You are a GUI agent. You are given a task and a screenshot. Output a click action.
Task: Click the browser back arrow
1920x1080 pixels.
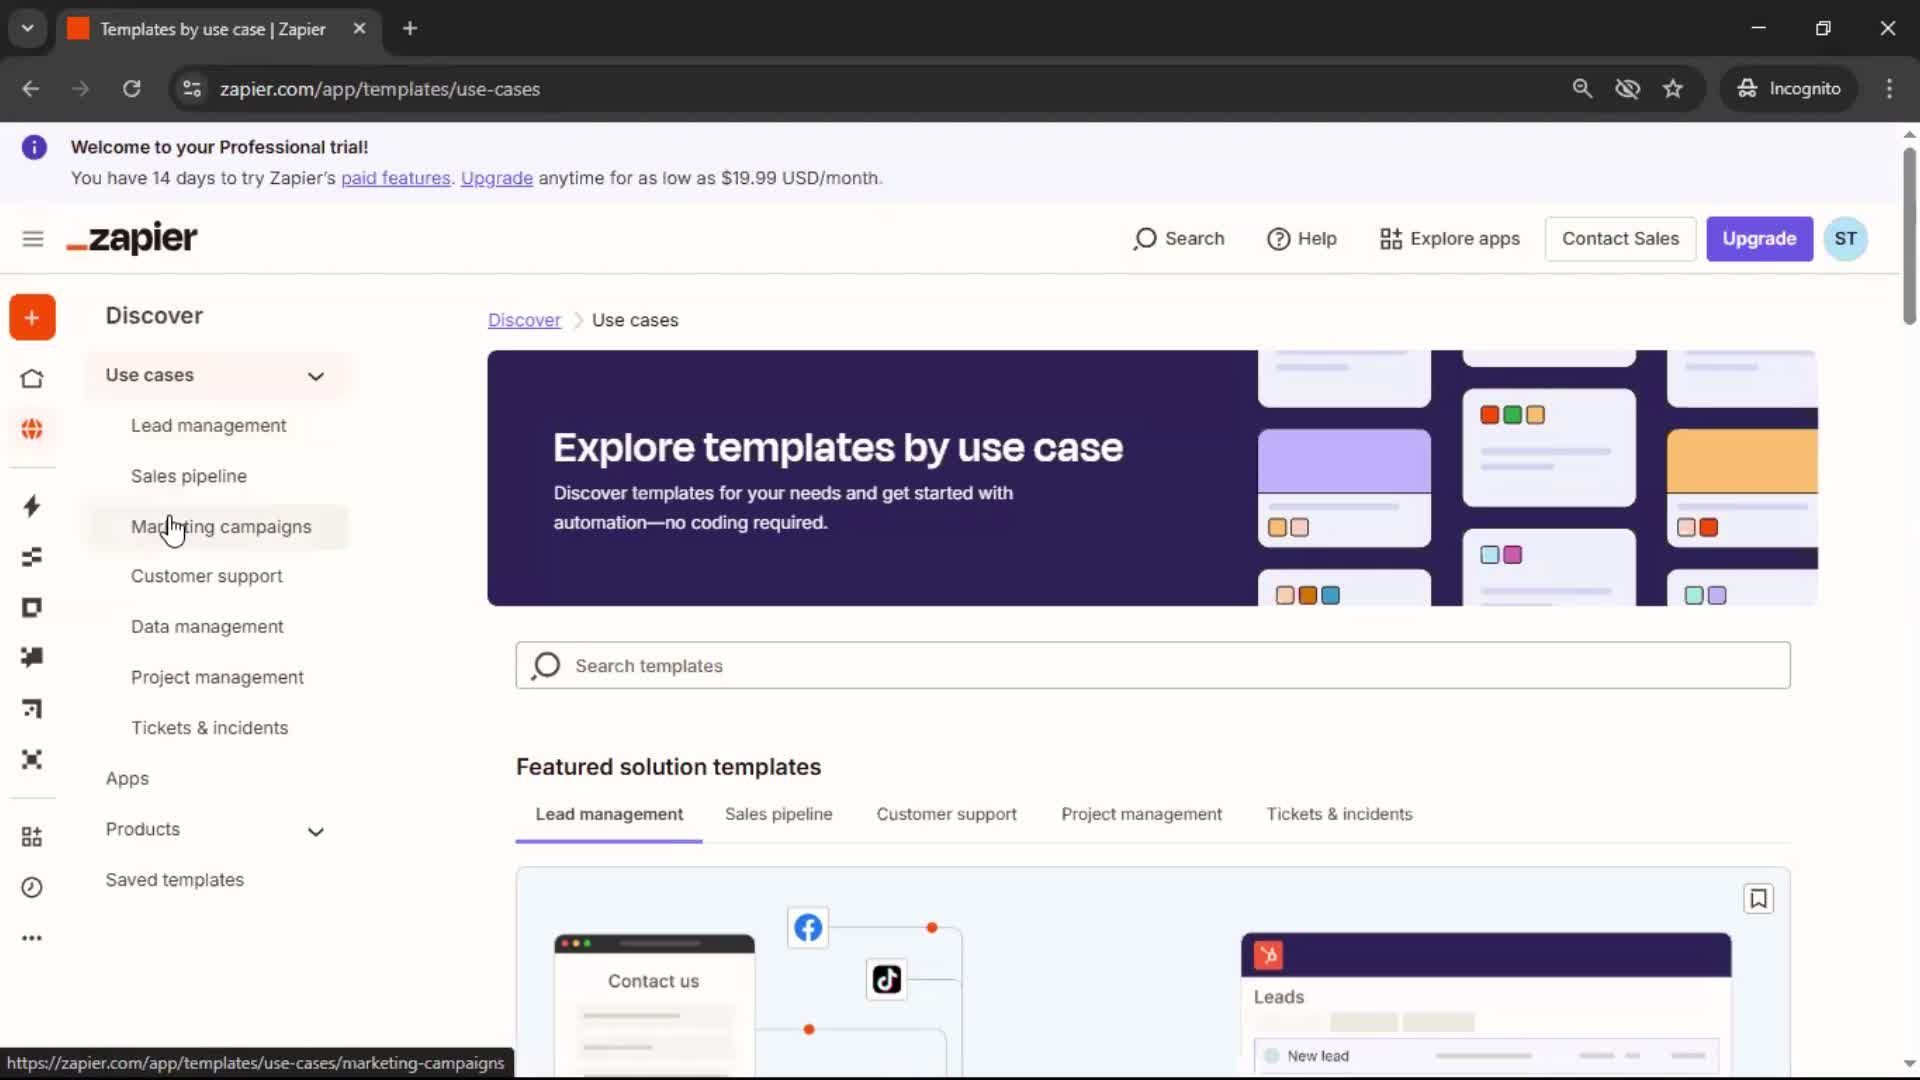point(31,89)
